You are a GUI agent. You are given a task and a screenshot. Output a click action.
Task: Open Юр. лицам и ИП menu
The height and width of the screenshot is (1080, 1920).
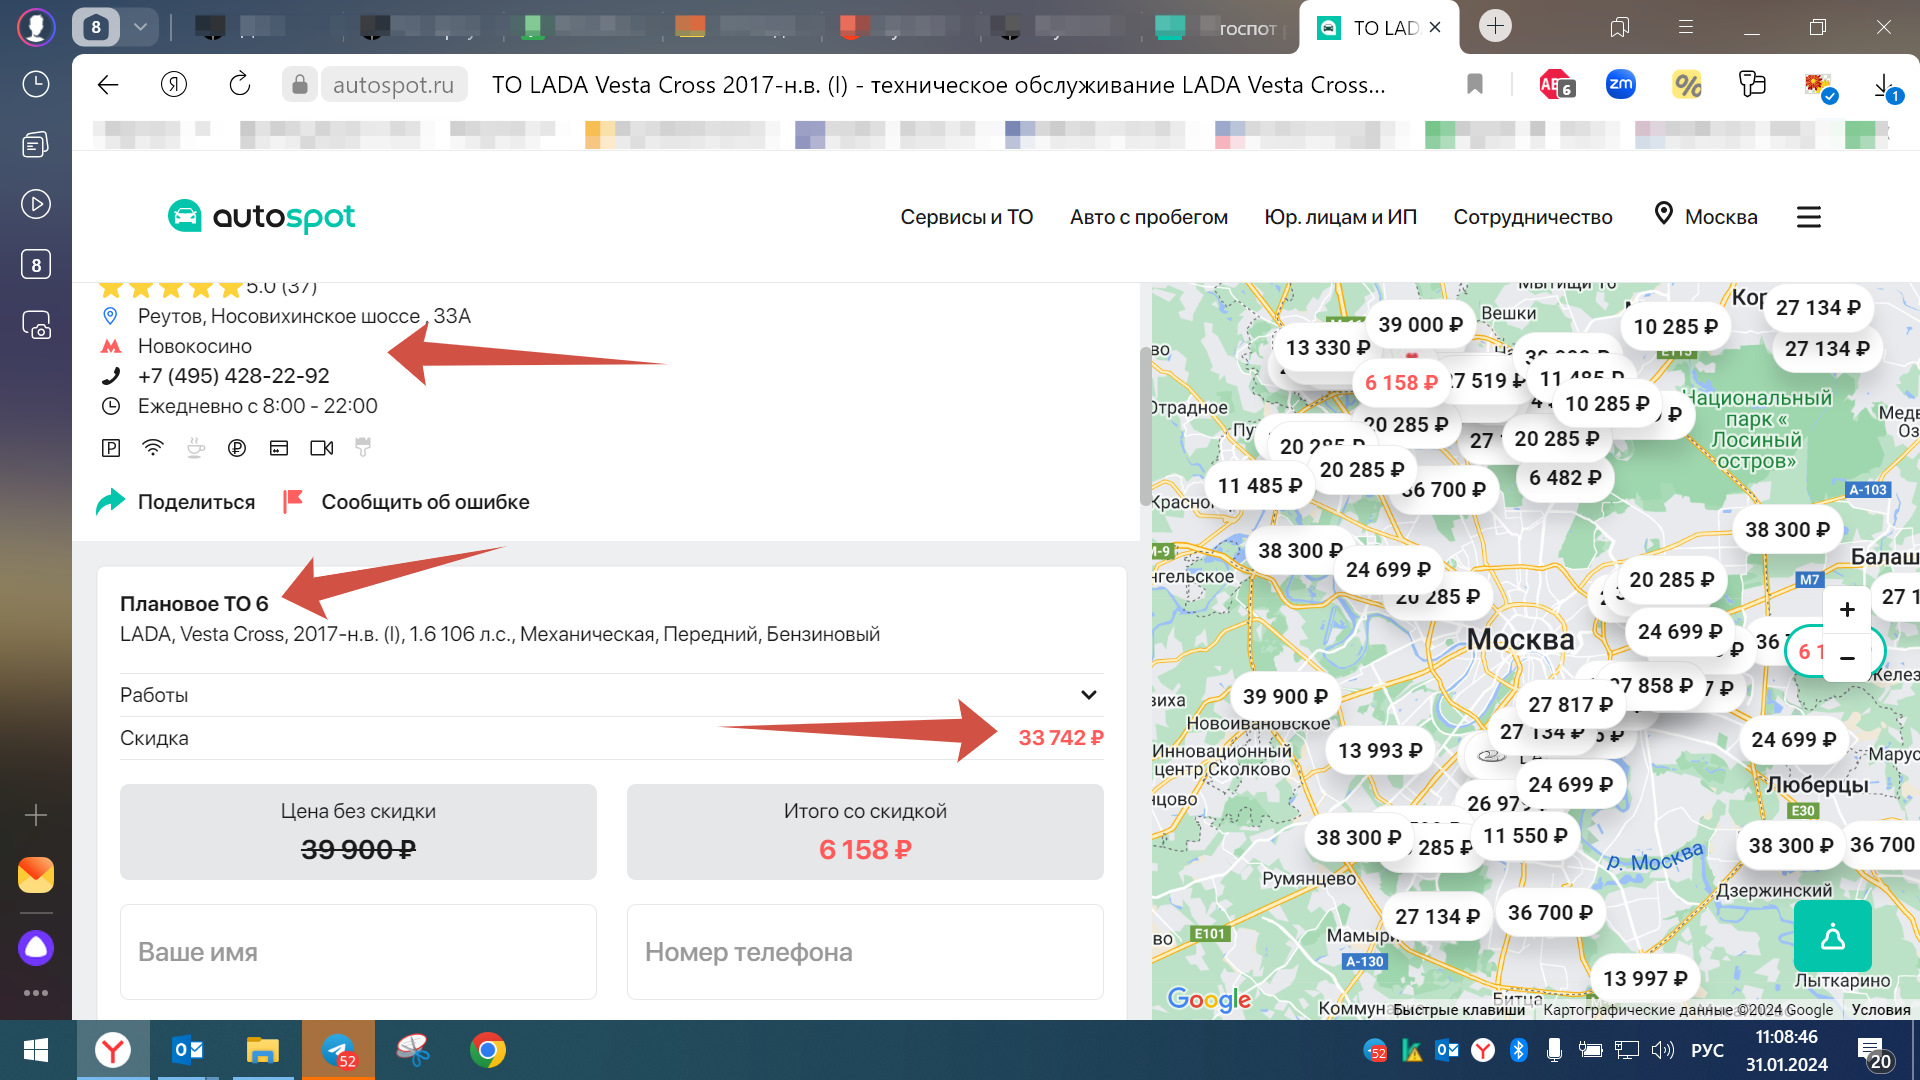(1340, 217)
